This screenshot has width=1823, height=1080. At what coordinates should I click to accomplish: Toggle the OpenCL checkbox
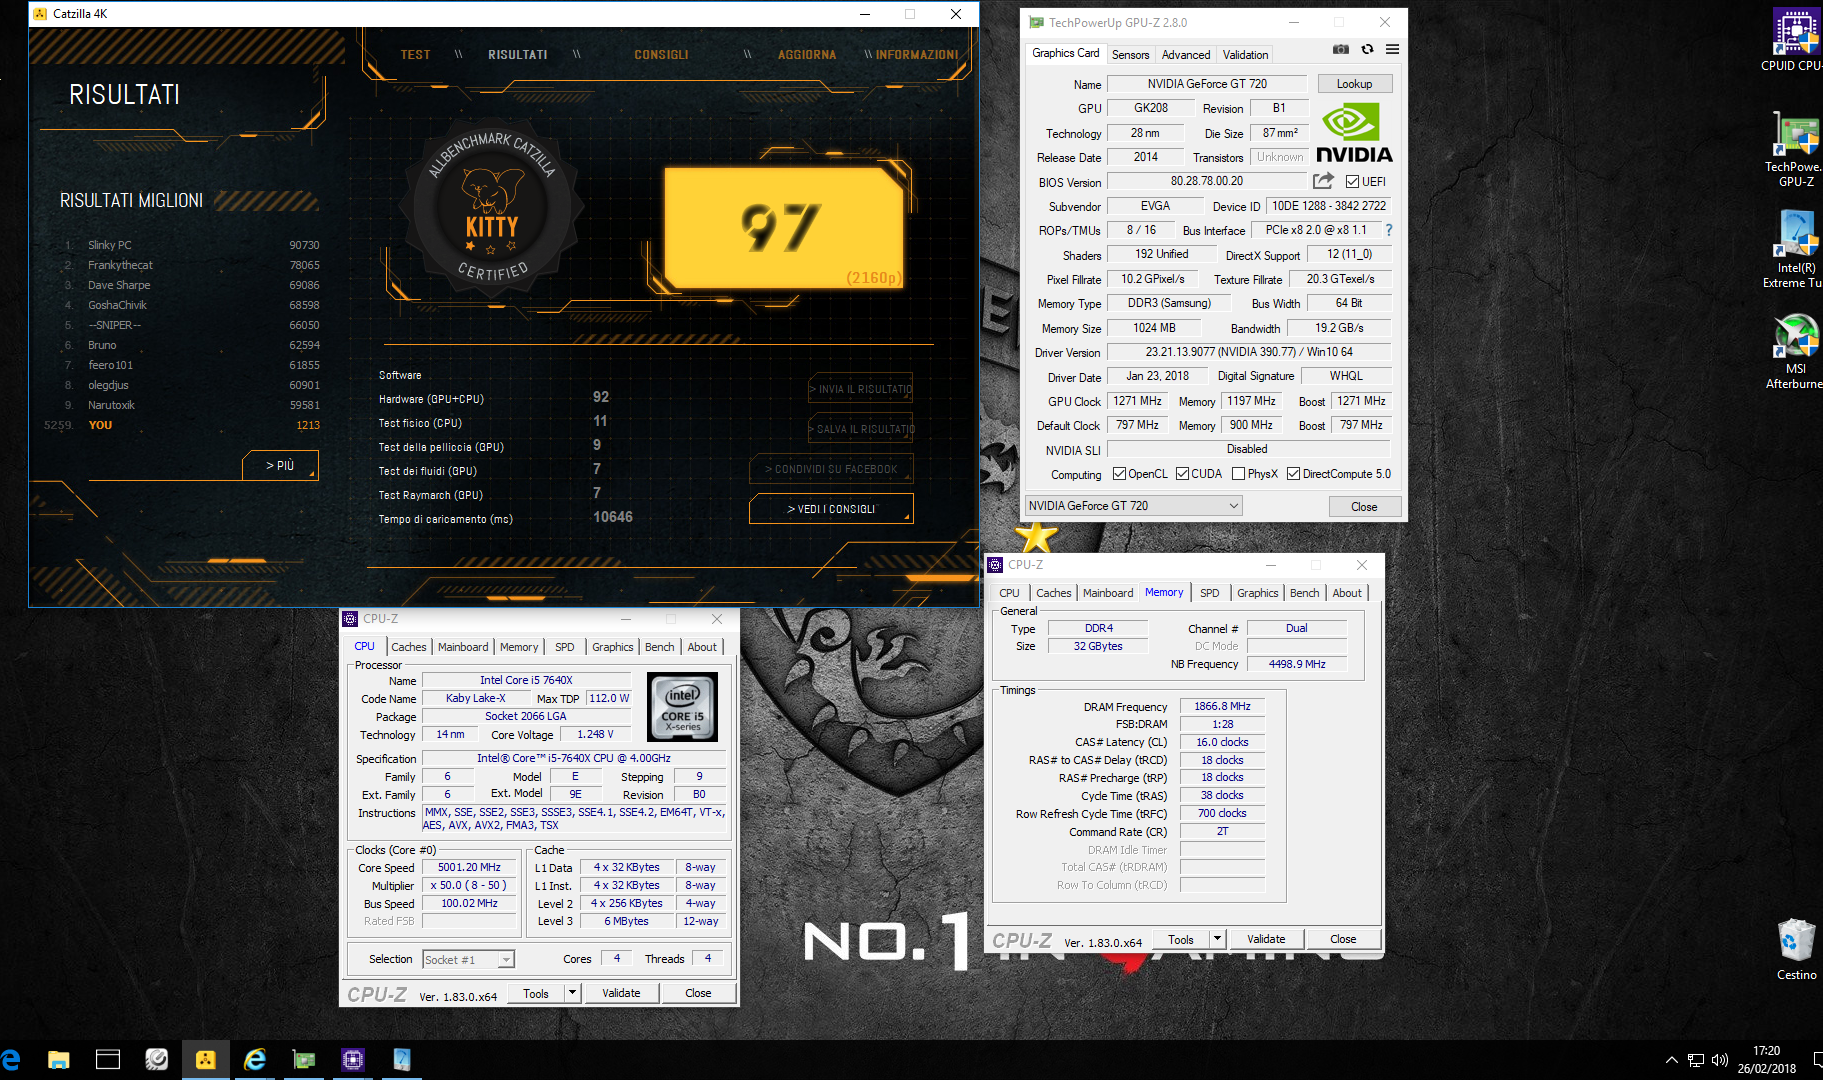(x=1119, y=474)
